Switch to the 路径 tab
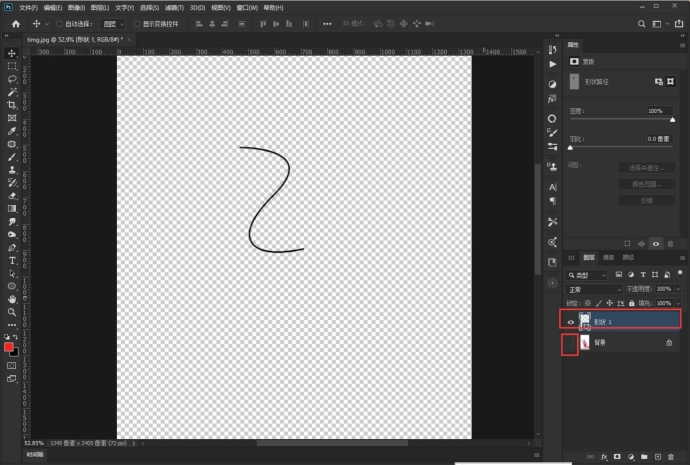Viewport: 690px width, 465px height. pyautogui.click(x=628, y=257)
